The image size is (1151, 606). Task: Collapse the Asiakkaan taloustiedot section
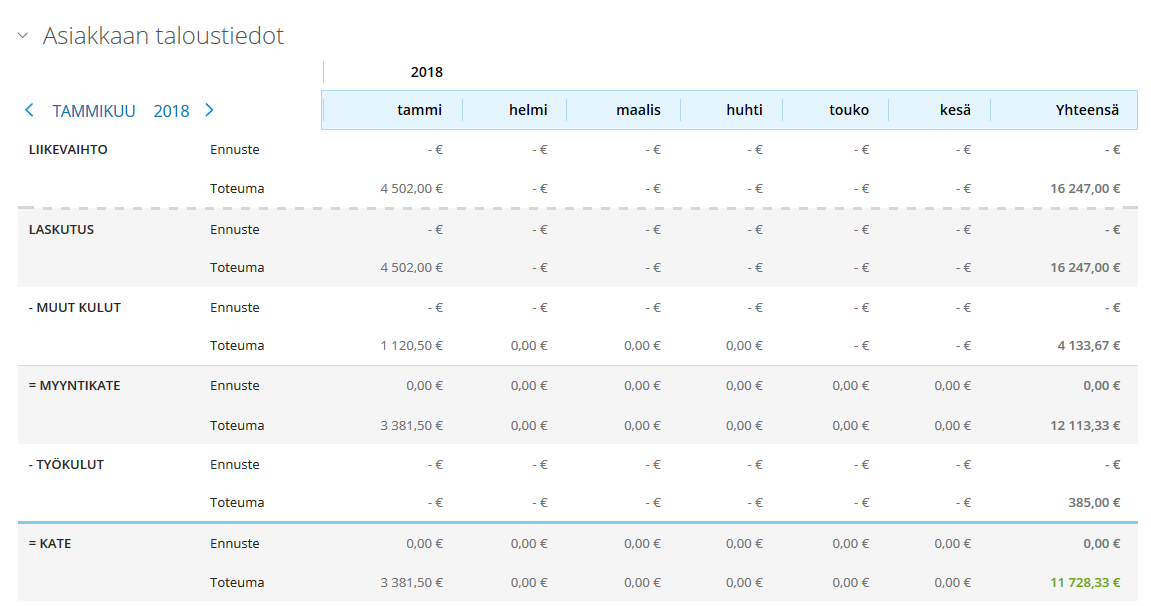[23, 36]
